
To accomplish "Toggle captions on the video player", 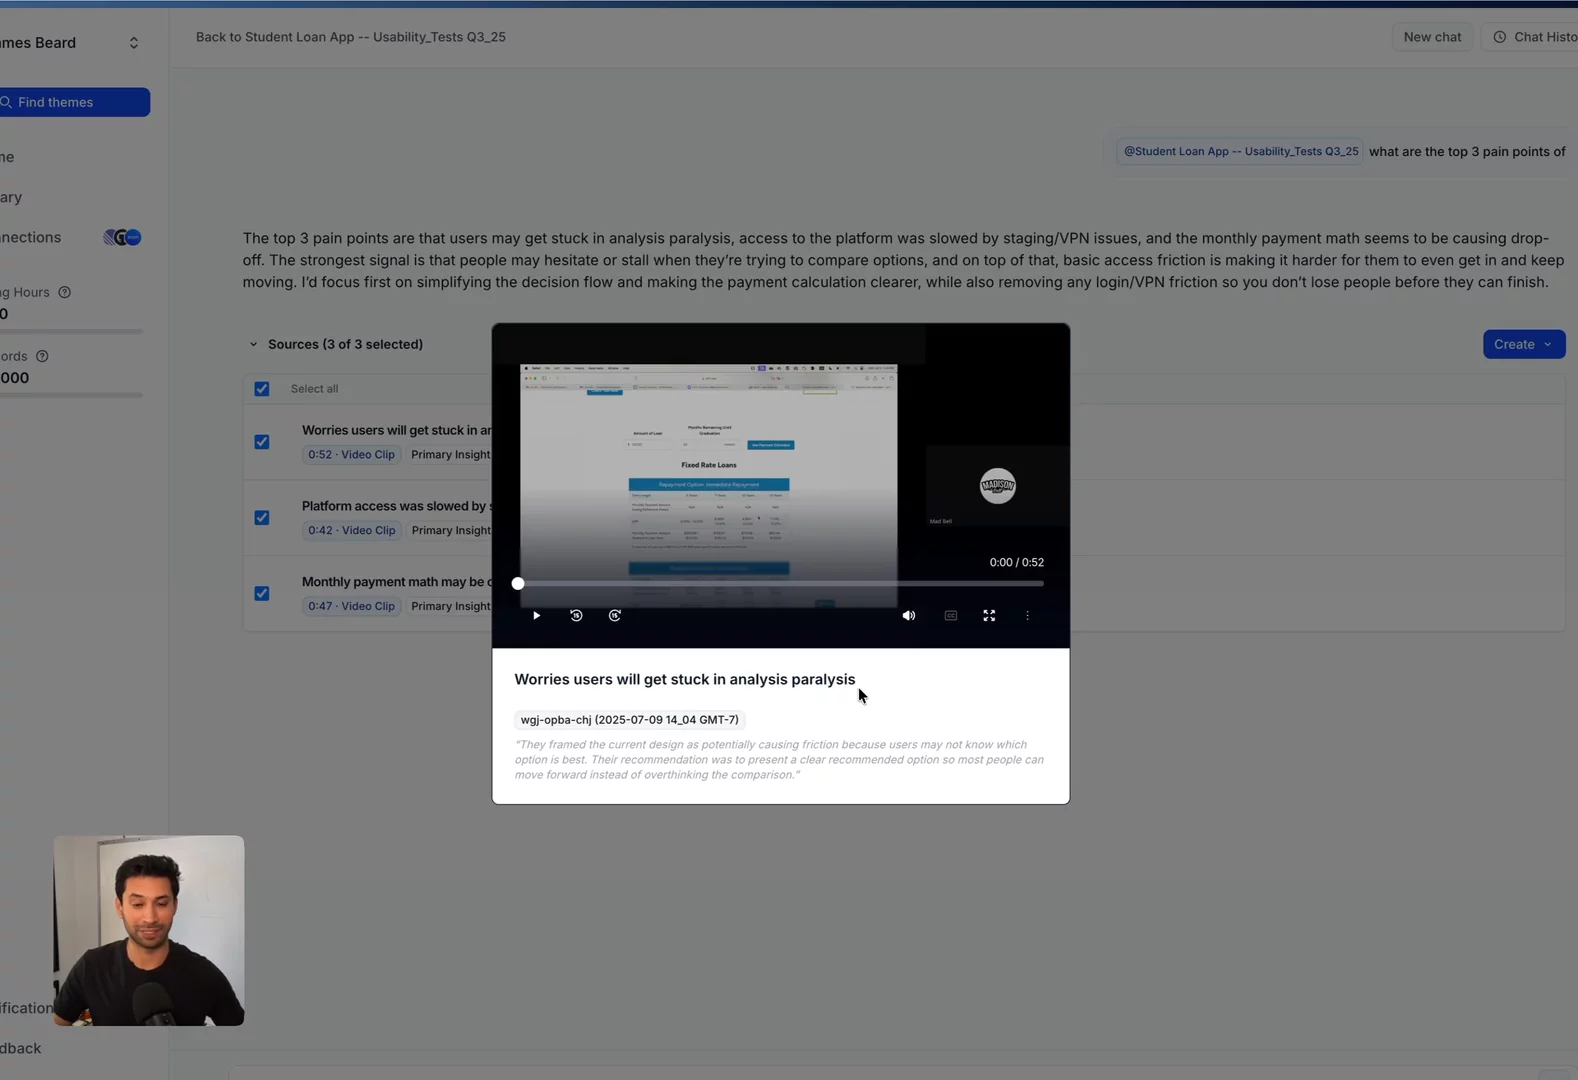I will click(x=951, y=616).
